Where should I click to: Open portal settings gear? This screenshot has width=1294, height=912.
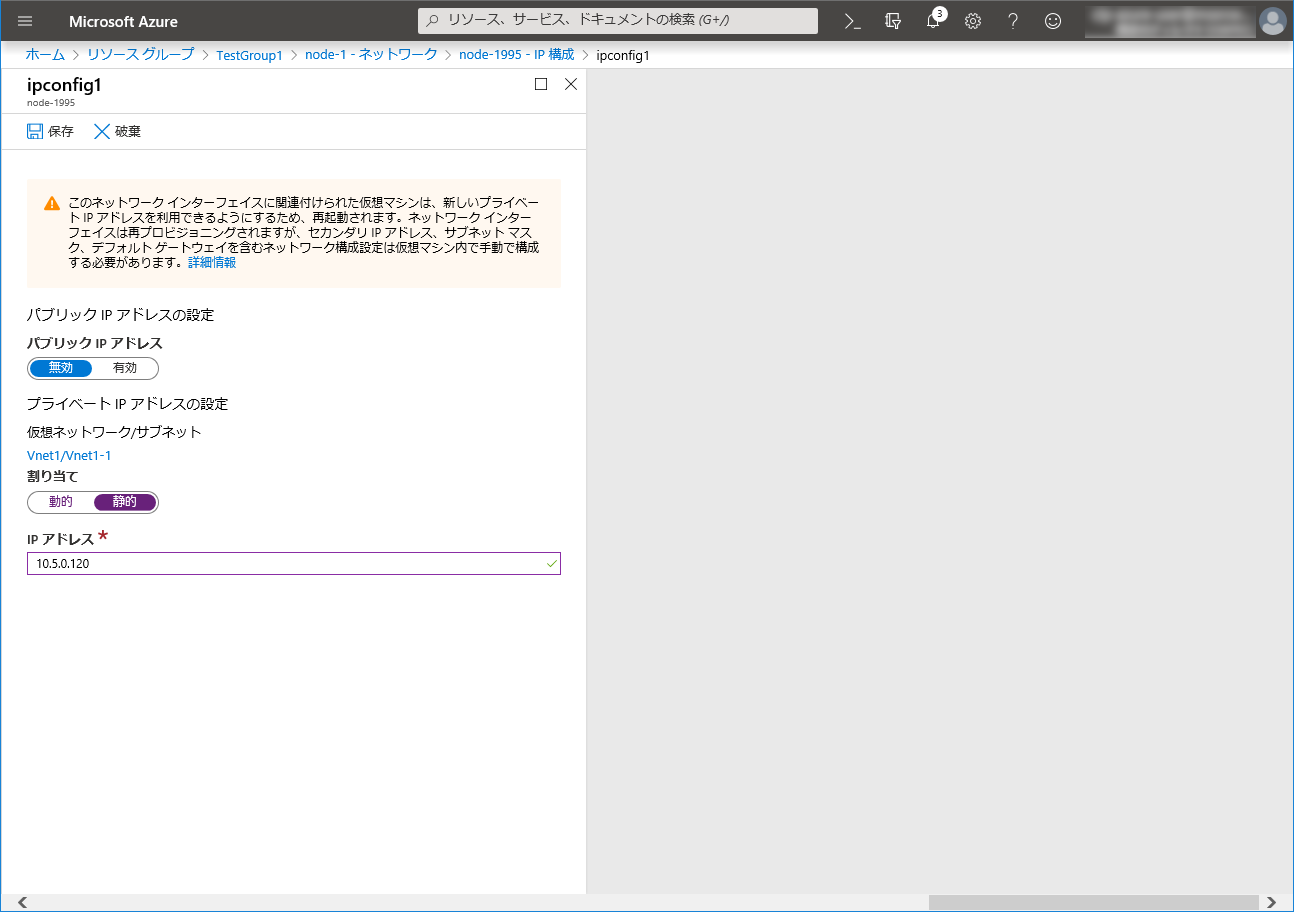click(x=972, y=21)
